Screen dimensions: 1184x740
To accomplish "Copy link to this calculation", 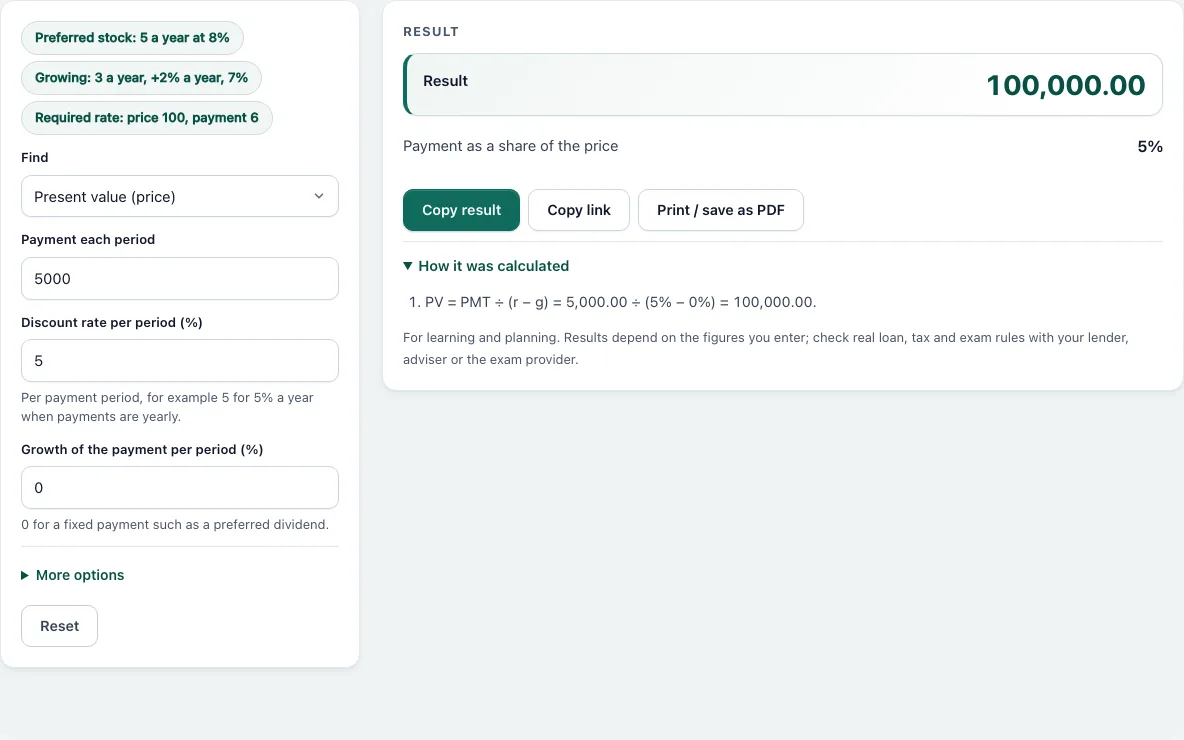I will pyautogui.click(x=579, y=210).
